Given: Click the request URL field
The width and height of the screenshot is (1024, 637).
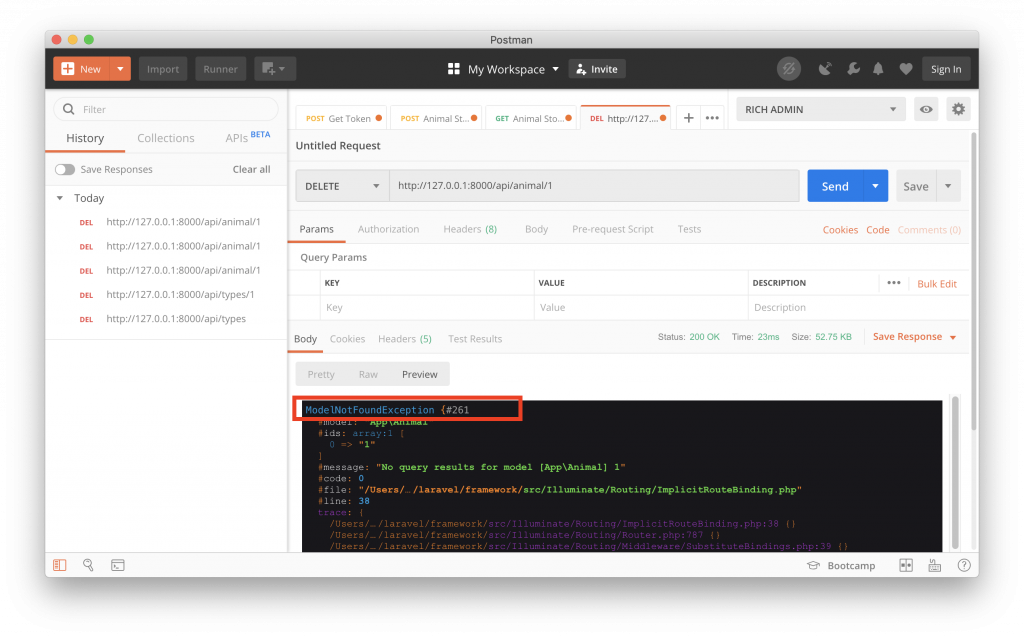Looking at the screenshot, I should [x=594, y=186].
